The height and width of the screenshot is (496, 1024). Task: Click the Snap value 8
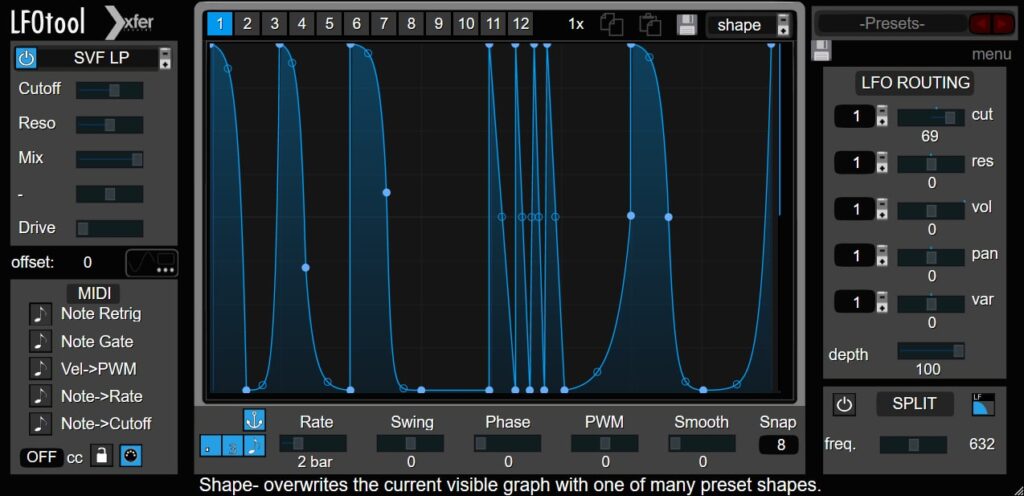coord(778,446)
